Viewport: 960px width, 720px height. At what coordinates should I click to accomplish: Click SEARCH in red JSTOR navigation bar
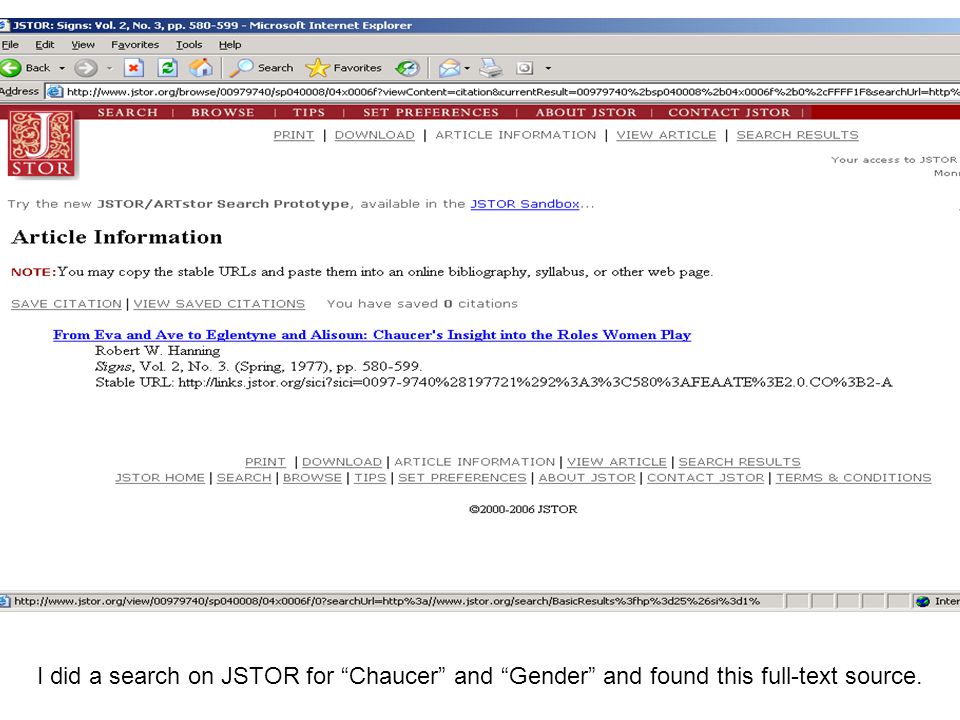click(x=127, y=113)
